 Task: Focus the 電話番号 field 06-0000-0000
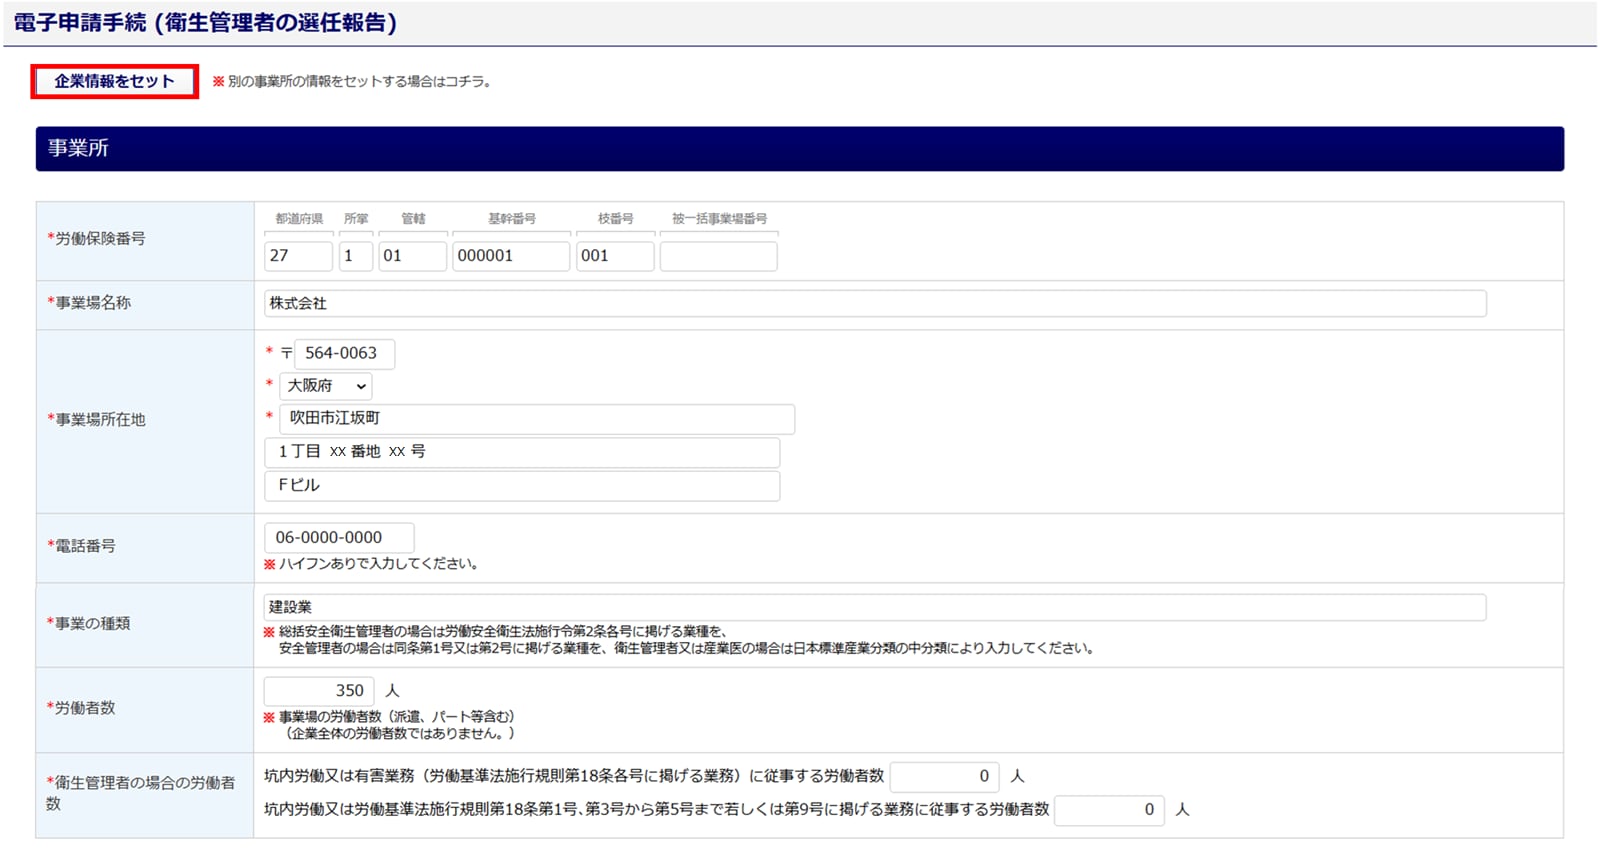point(338,538)
